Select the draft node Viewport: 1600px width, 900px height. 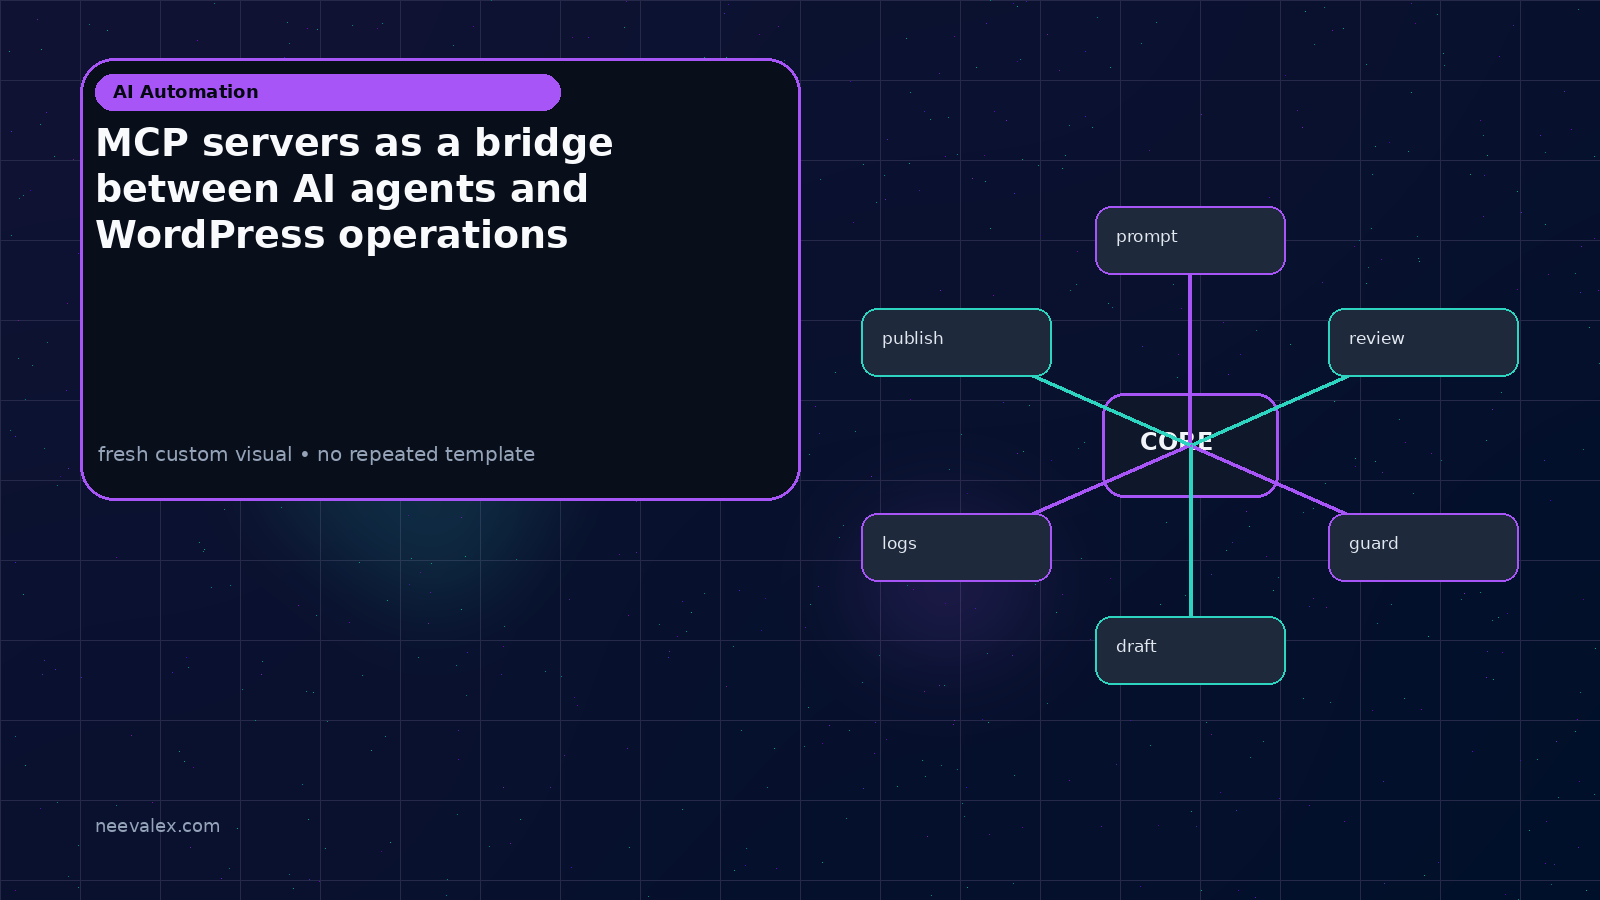click(1190, 650)
